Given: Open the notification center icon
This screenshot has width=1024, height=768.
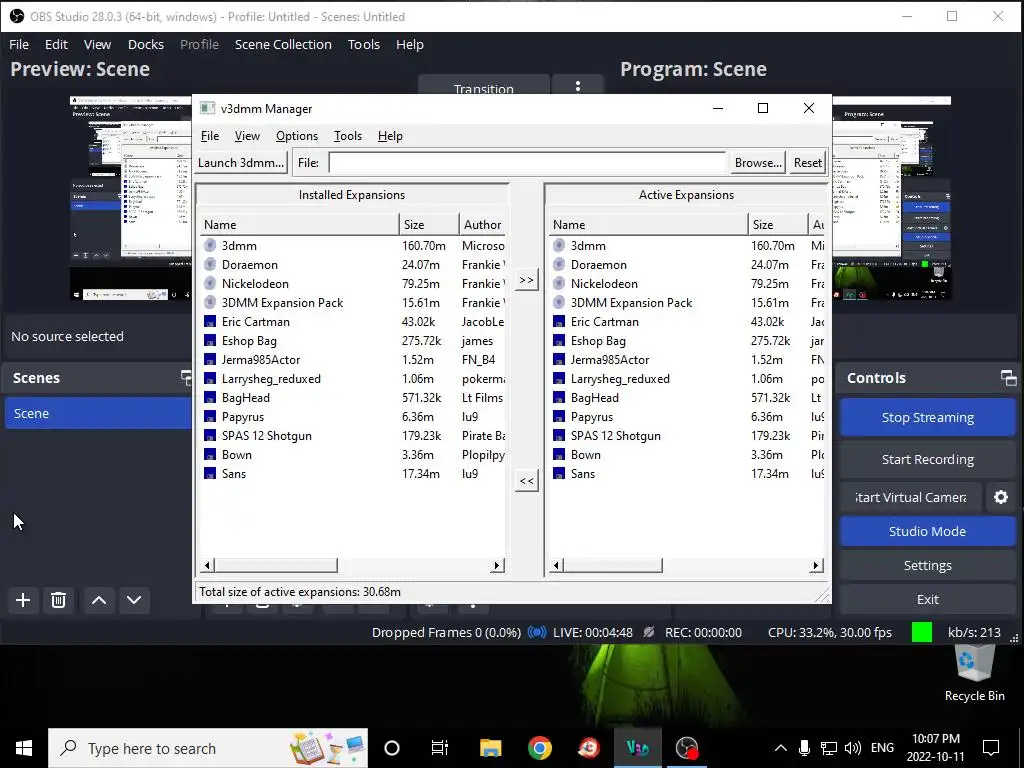Looking at the screenshot, I should pyautogui.click(x=991, y=748).
